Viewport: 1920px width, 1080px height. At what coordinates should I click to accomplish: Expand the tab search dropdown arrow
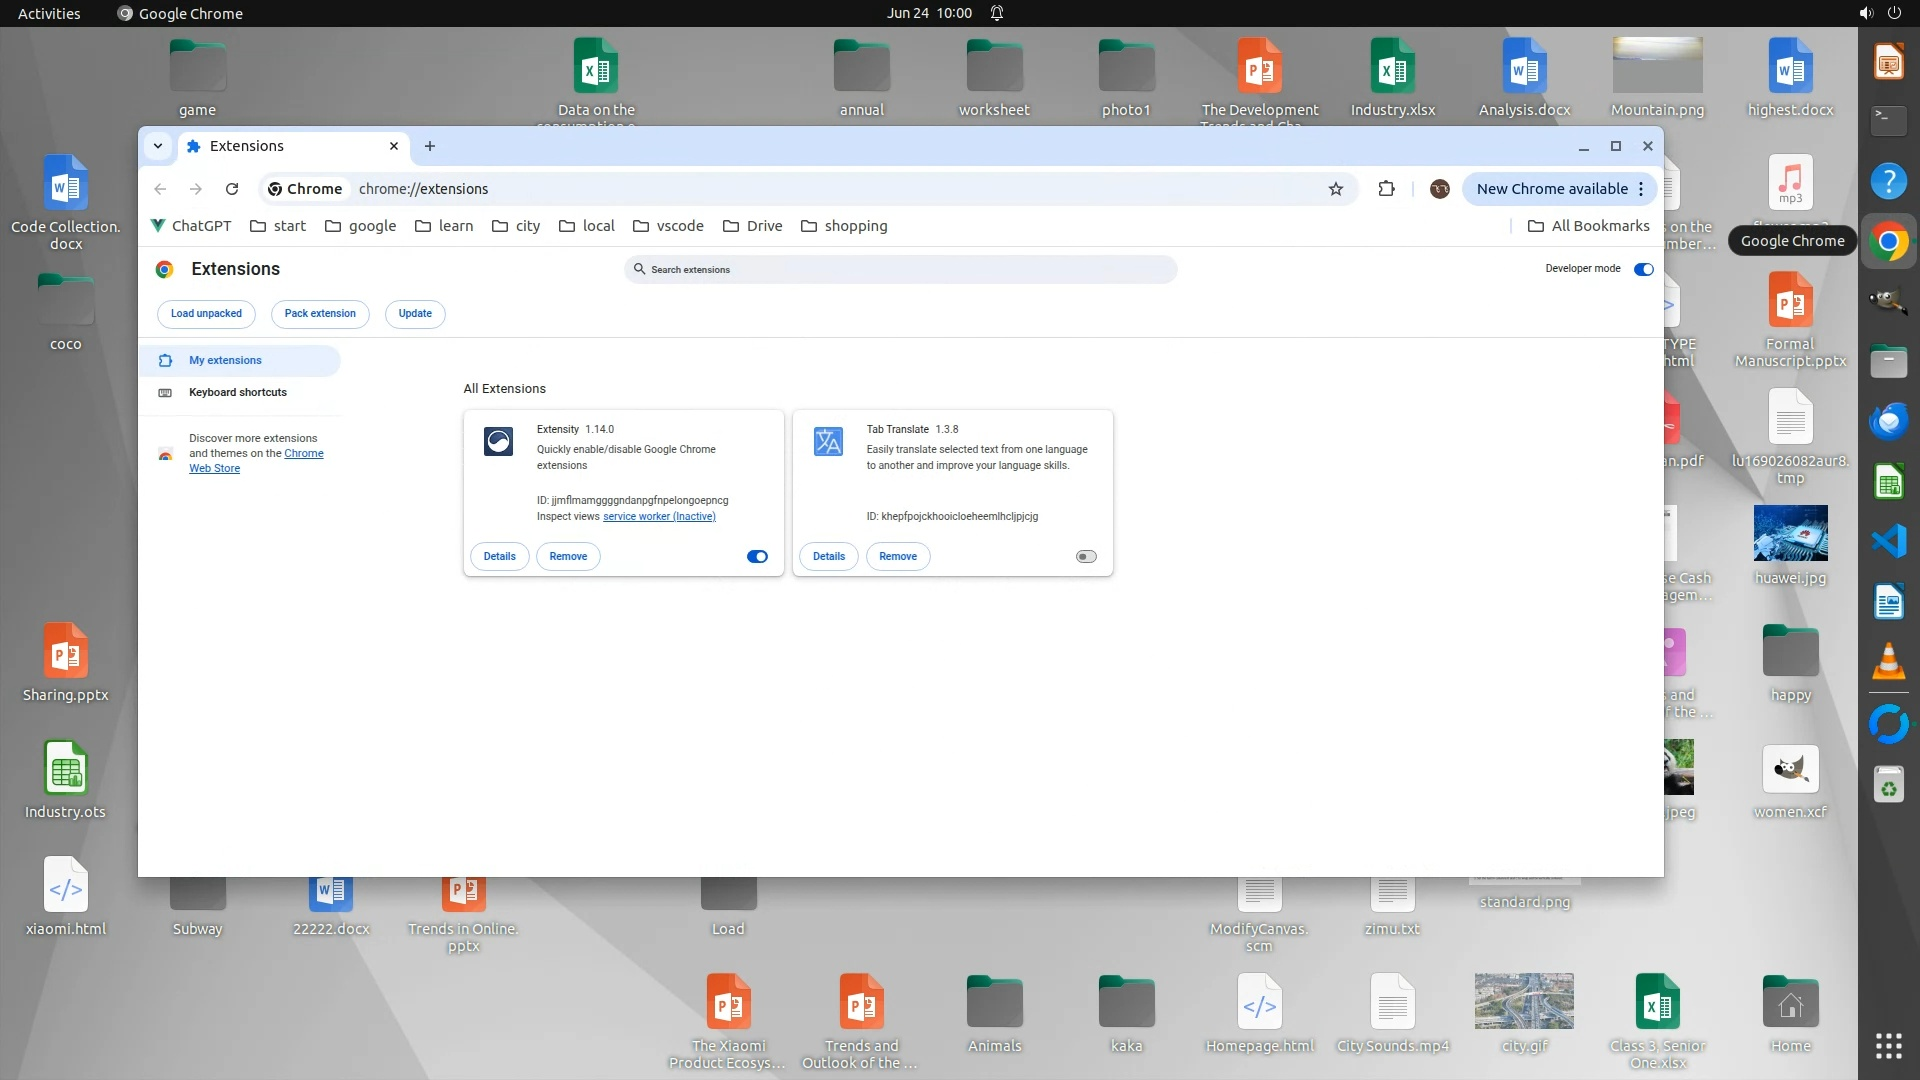point(158,146)
